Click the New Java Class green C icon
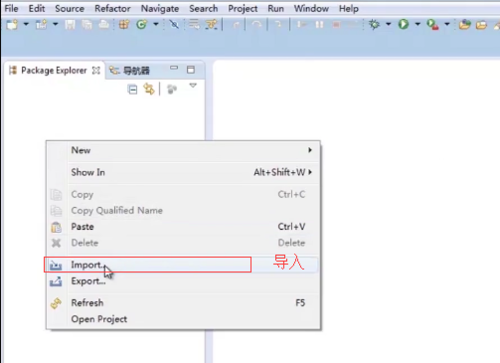Image resolution: width=500 pixels, height=363 pixels. [x=142, y=24]
